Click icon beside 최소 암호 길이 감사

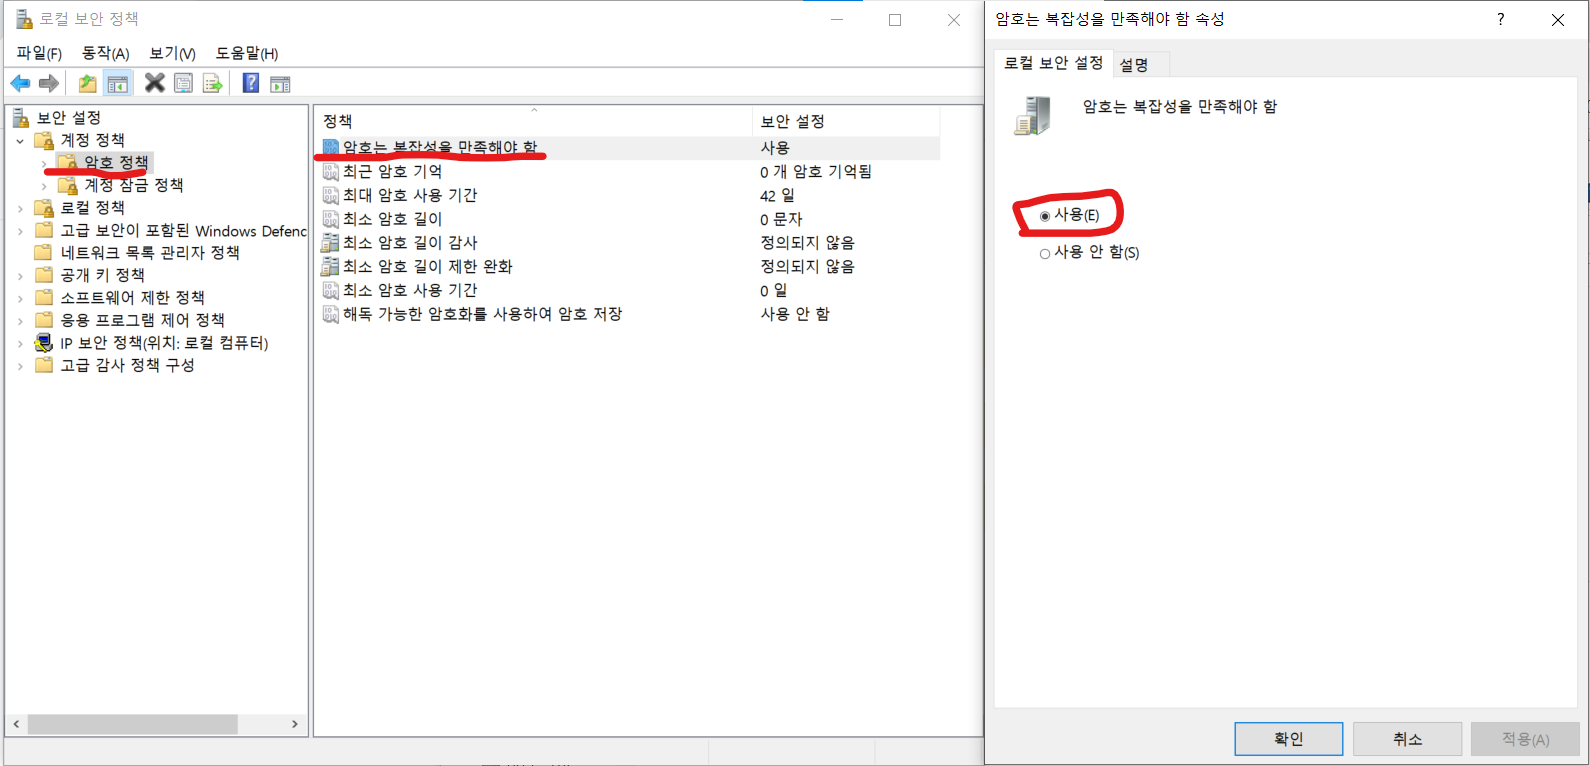pyautogui.click(x=330, y=242)
